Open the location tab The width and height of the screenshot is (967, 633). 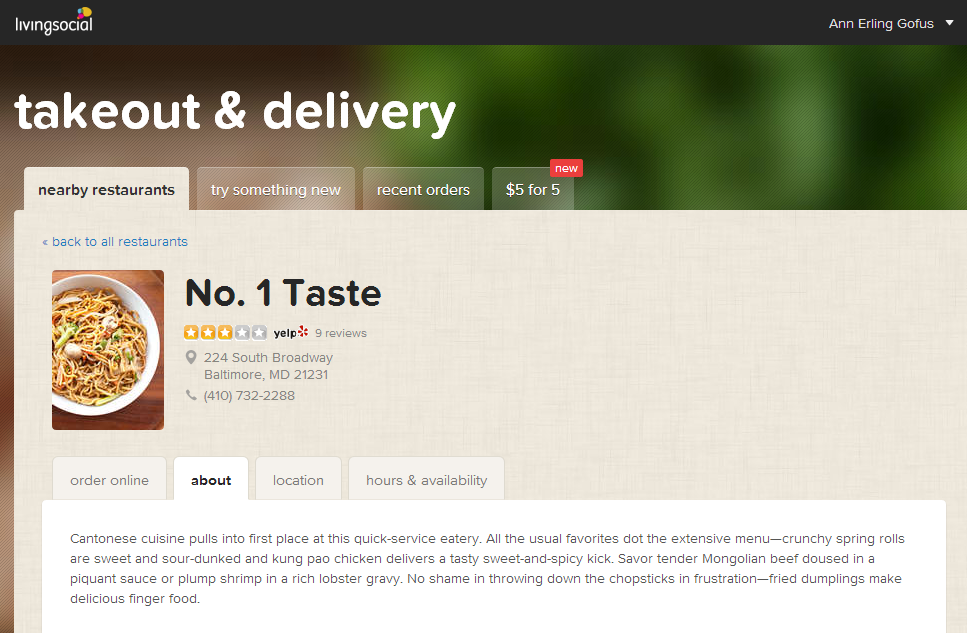(x=298, y=480)
